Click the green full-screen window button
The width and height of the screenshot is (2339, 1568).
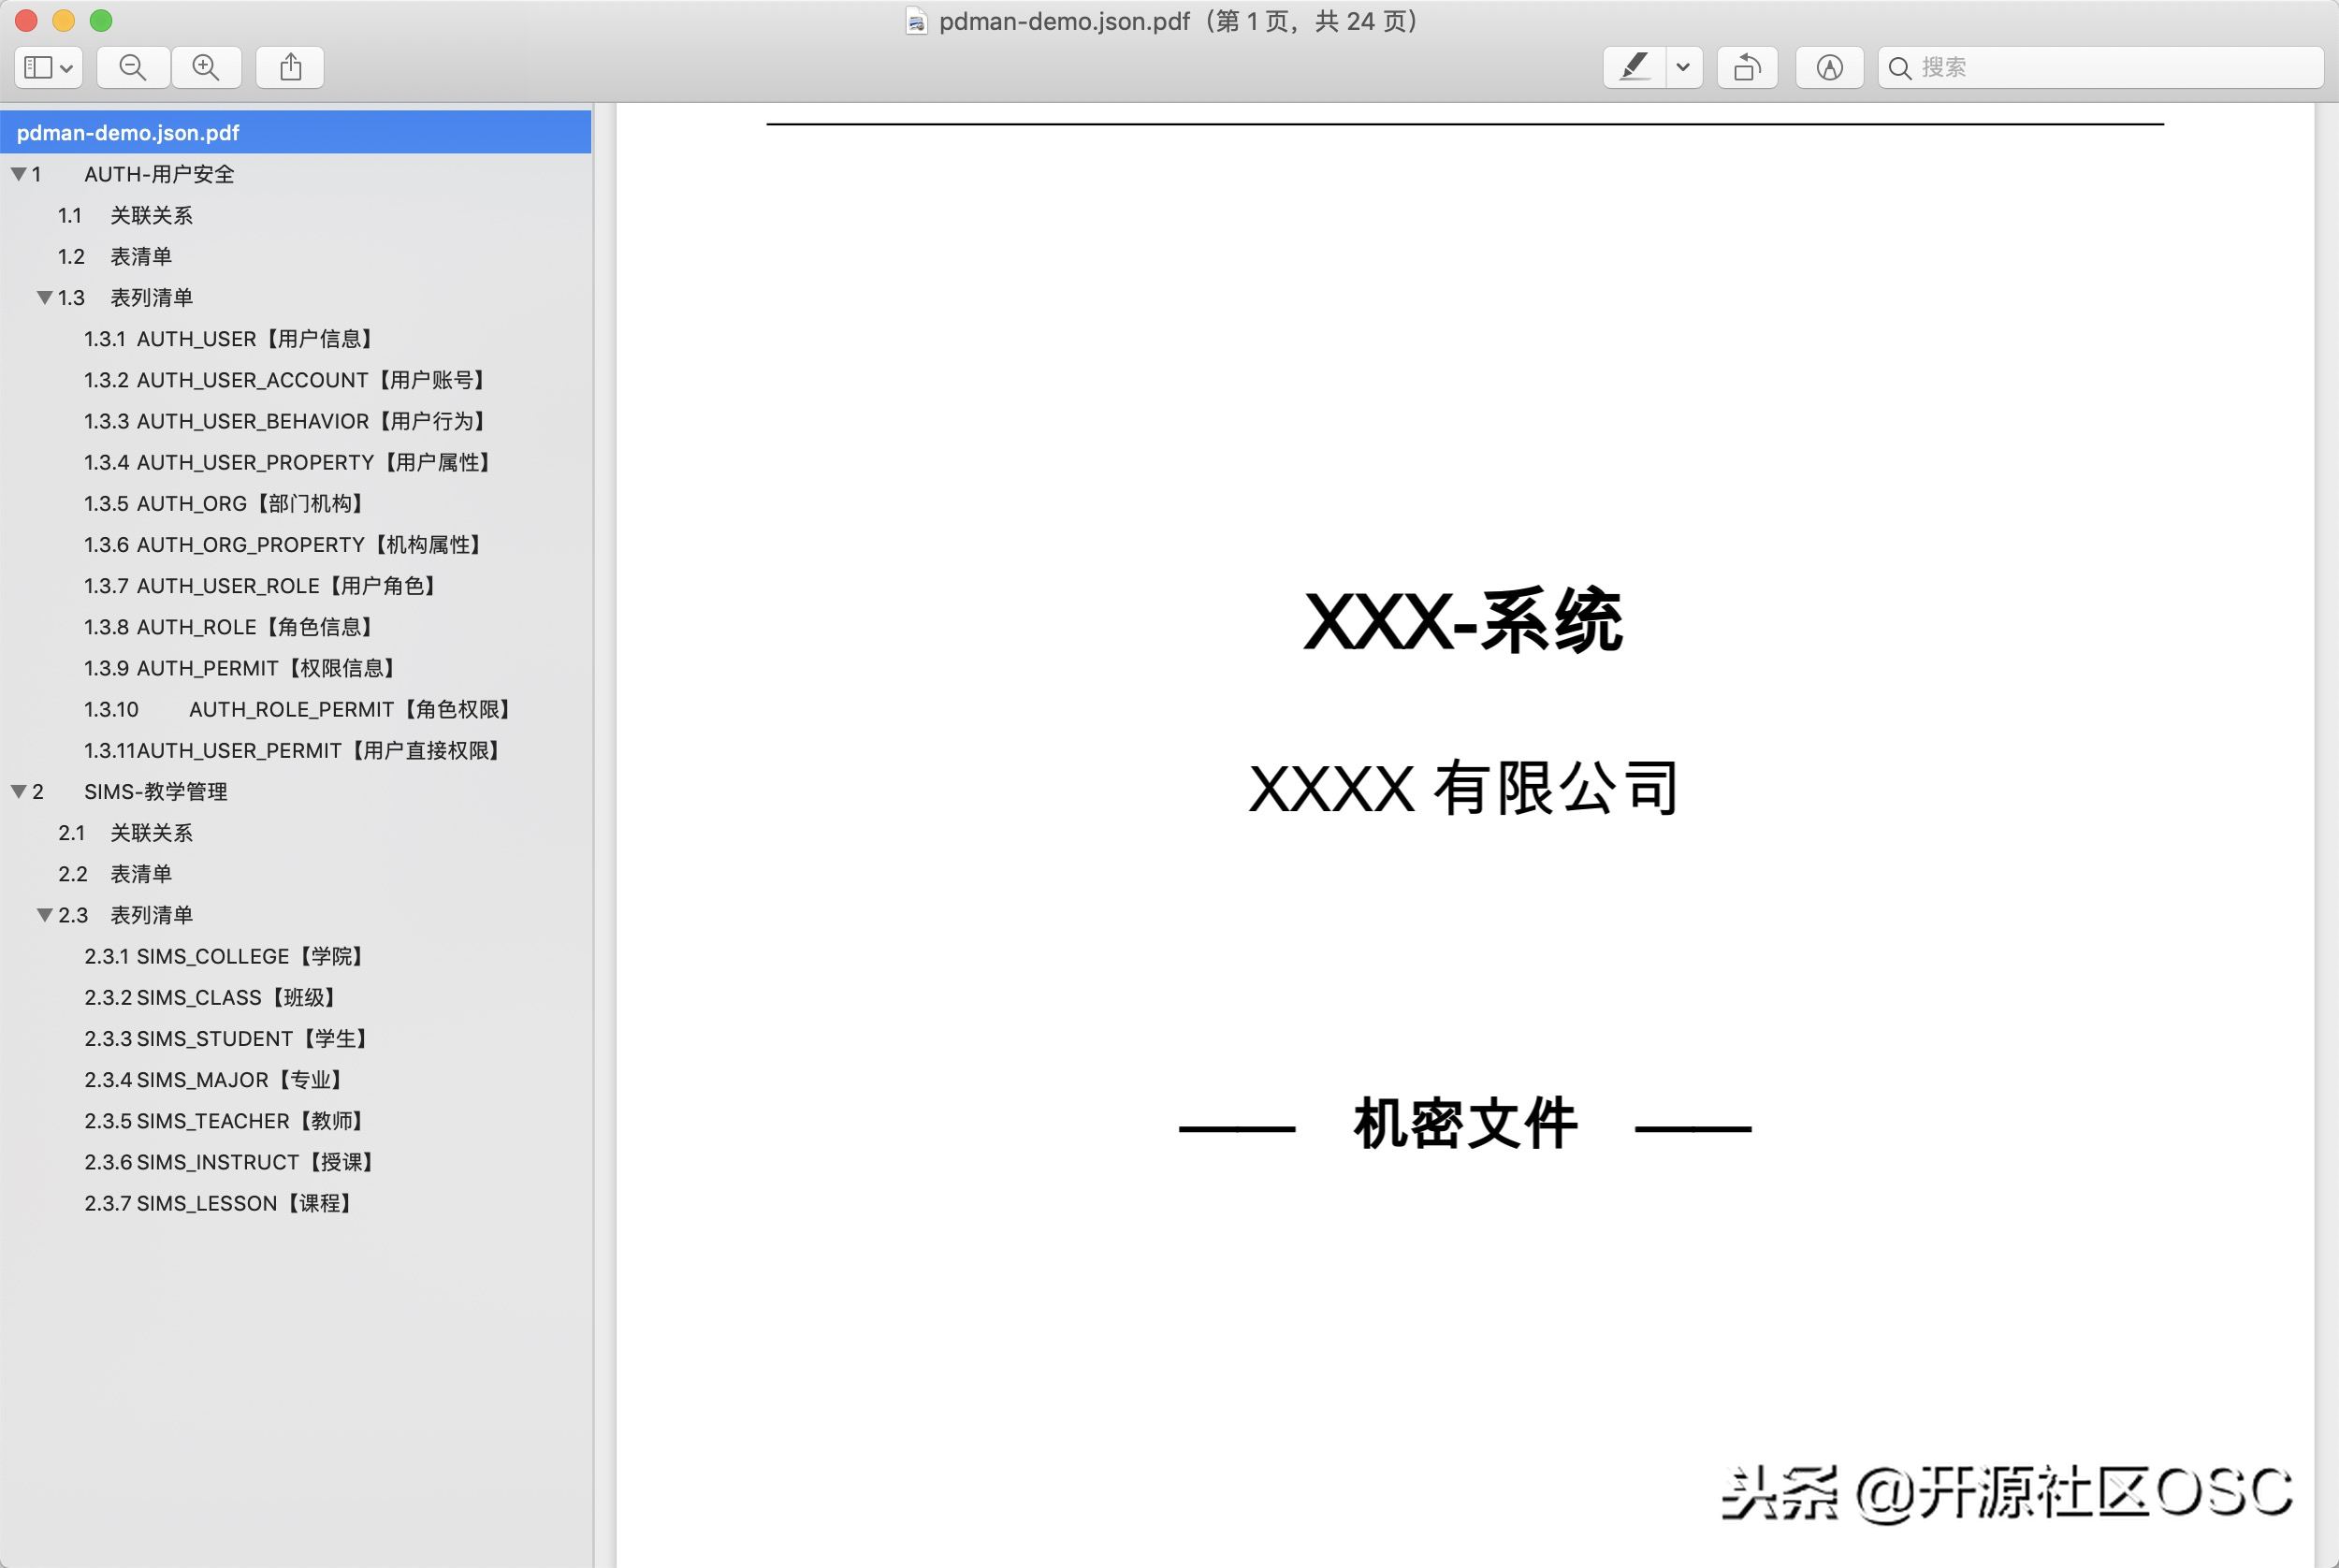point(101,20)
